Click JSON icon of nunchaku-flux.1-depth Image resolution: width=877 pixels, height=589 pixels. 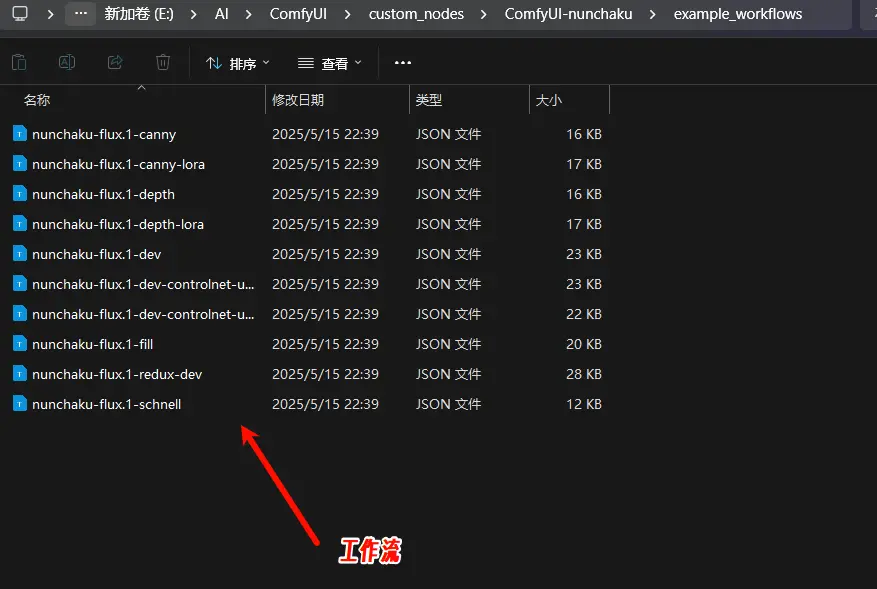point(20,194)
